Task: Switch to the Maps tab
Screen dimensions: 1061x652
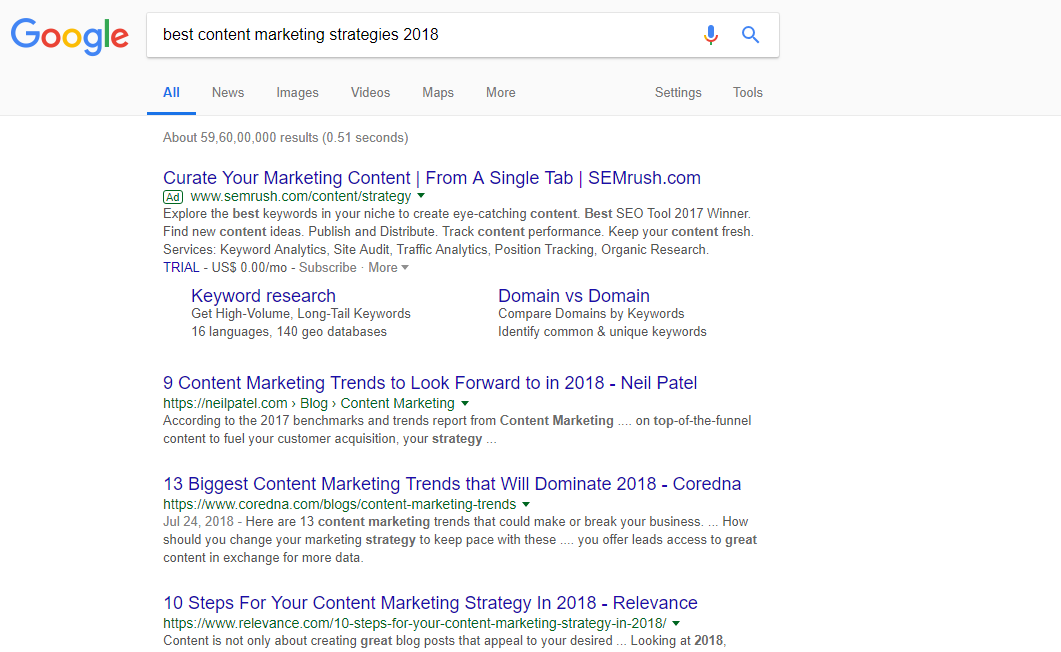Action: click(x=438, y=93)
